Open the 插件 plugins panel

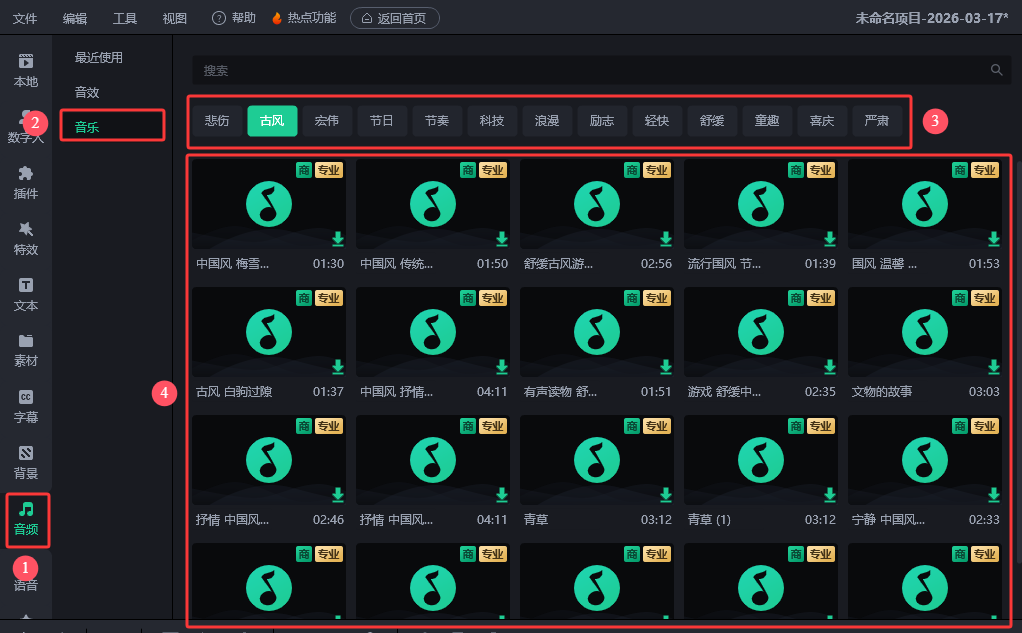(x=26, y=182)
